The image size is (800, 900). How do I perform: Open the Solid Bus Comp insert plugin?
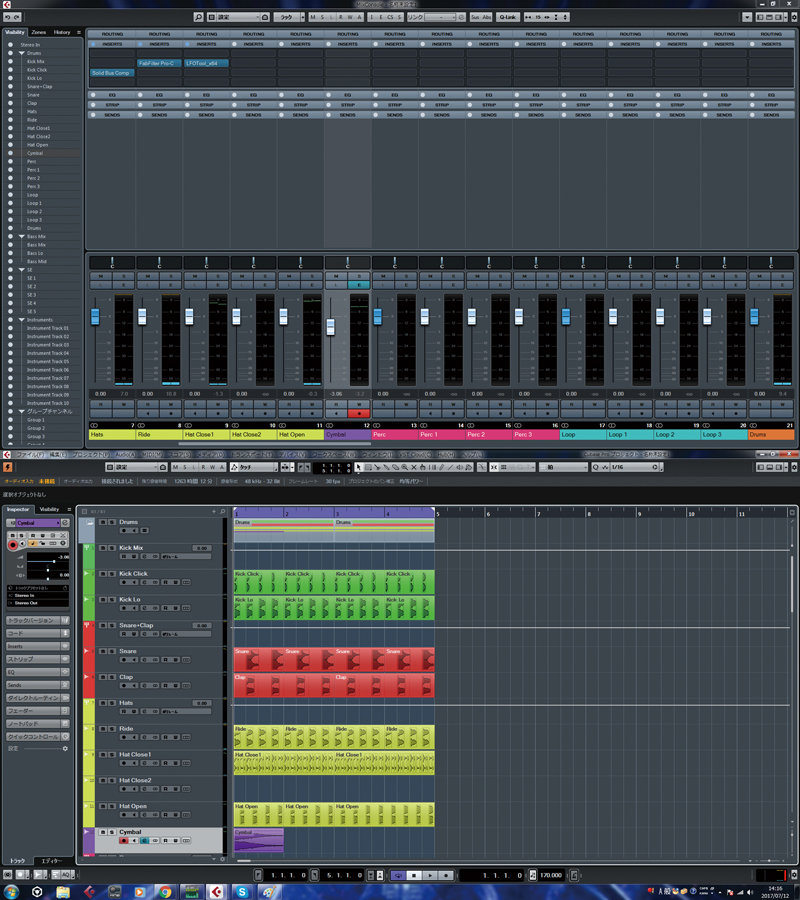click(x=110, y=73)
